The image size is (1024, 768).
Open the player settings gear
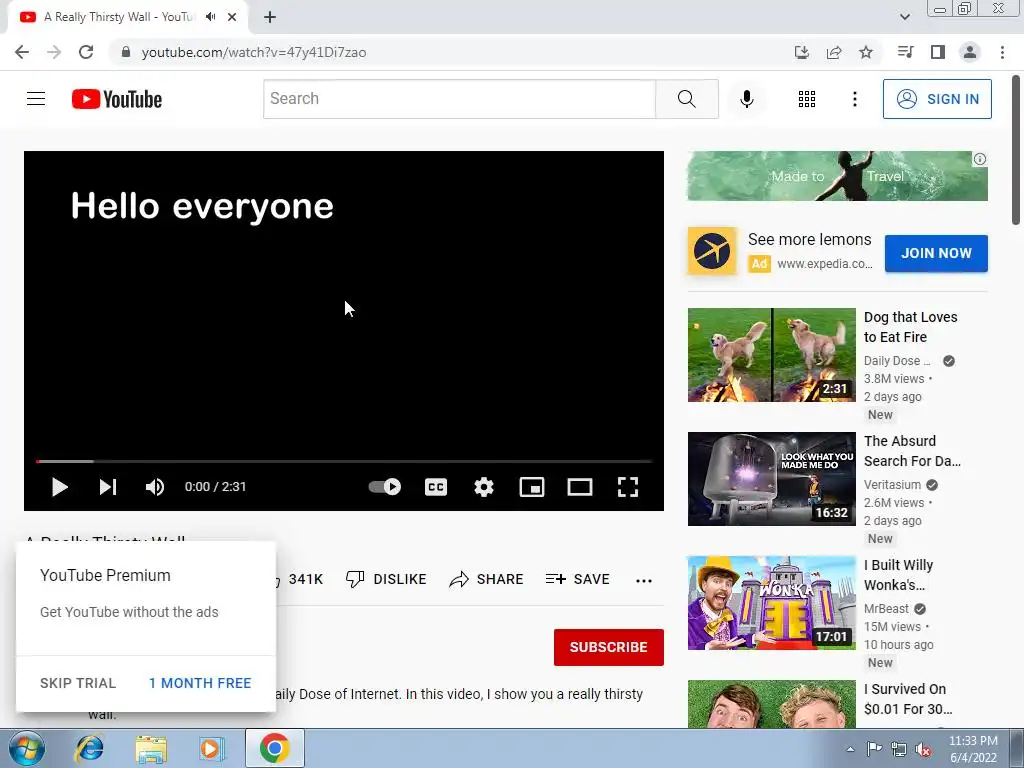click(x=483, y=487)
